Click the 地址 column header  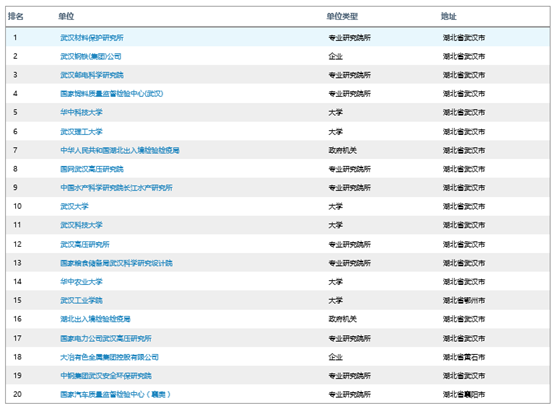(448, 16)
